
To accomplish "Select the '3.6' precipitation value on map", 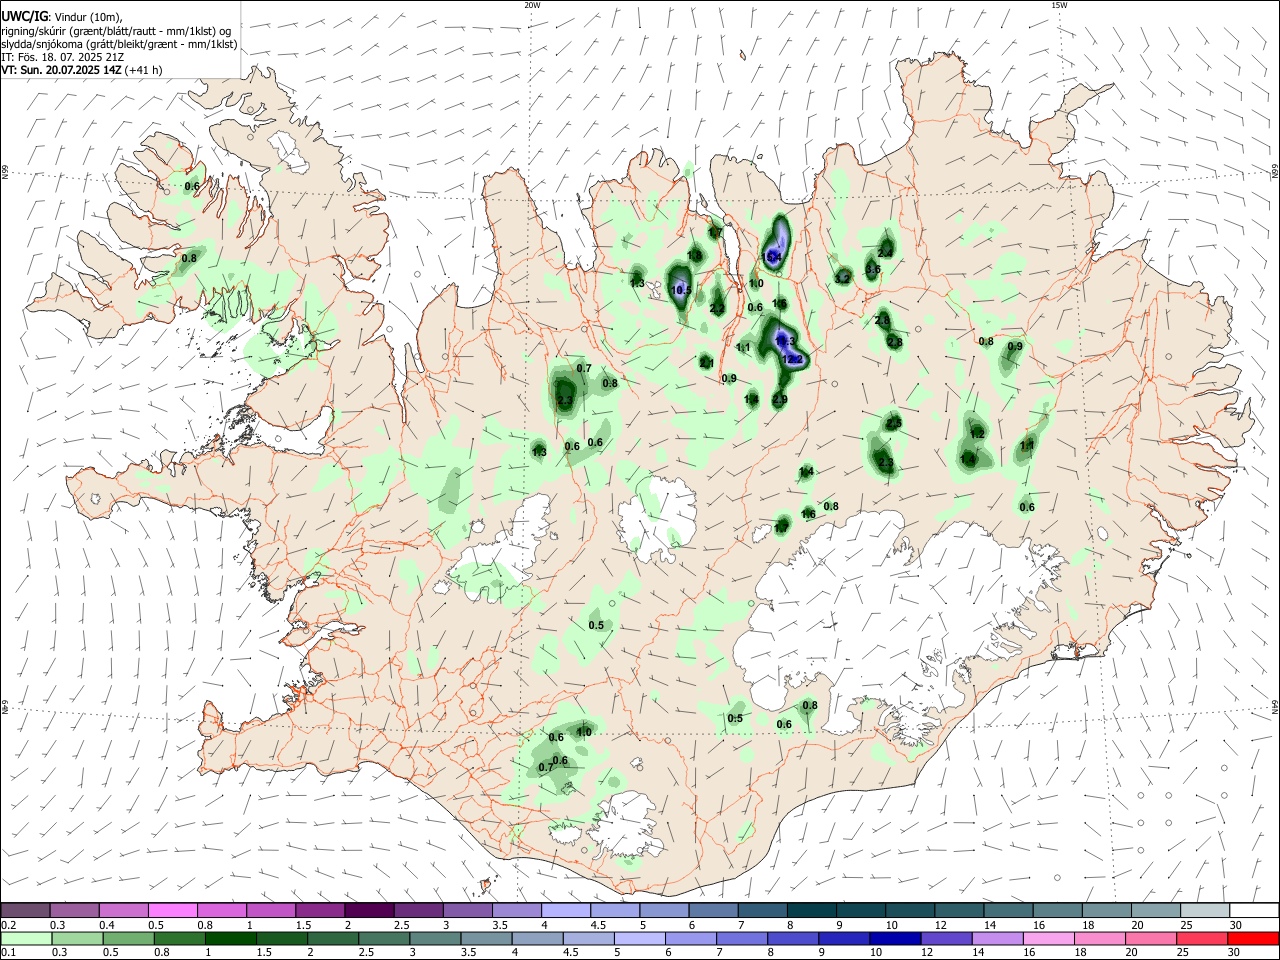I will [x=873, y=270].
